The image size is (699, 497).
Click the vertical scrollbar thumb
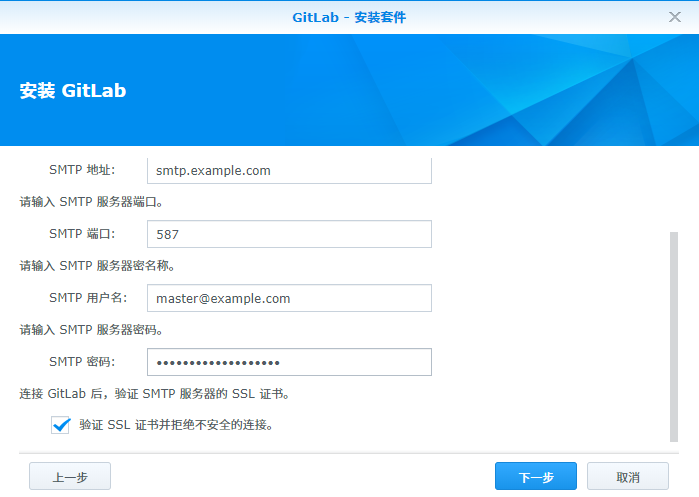click(674, 337)
